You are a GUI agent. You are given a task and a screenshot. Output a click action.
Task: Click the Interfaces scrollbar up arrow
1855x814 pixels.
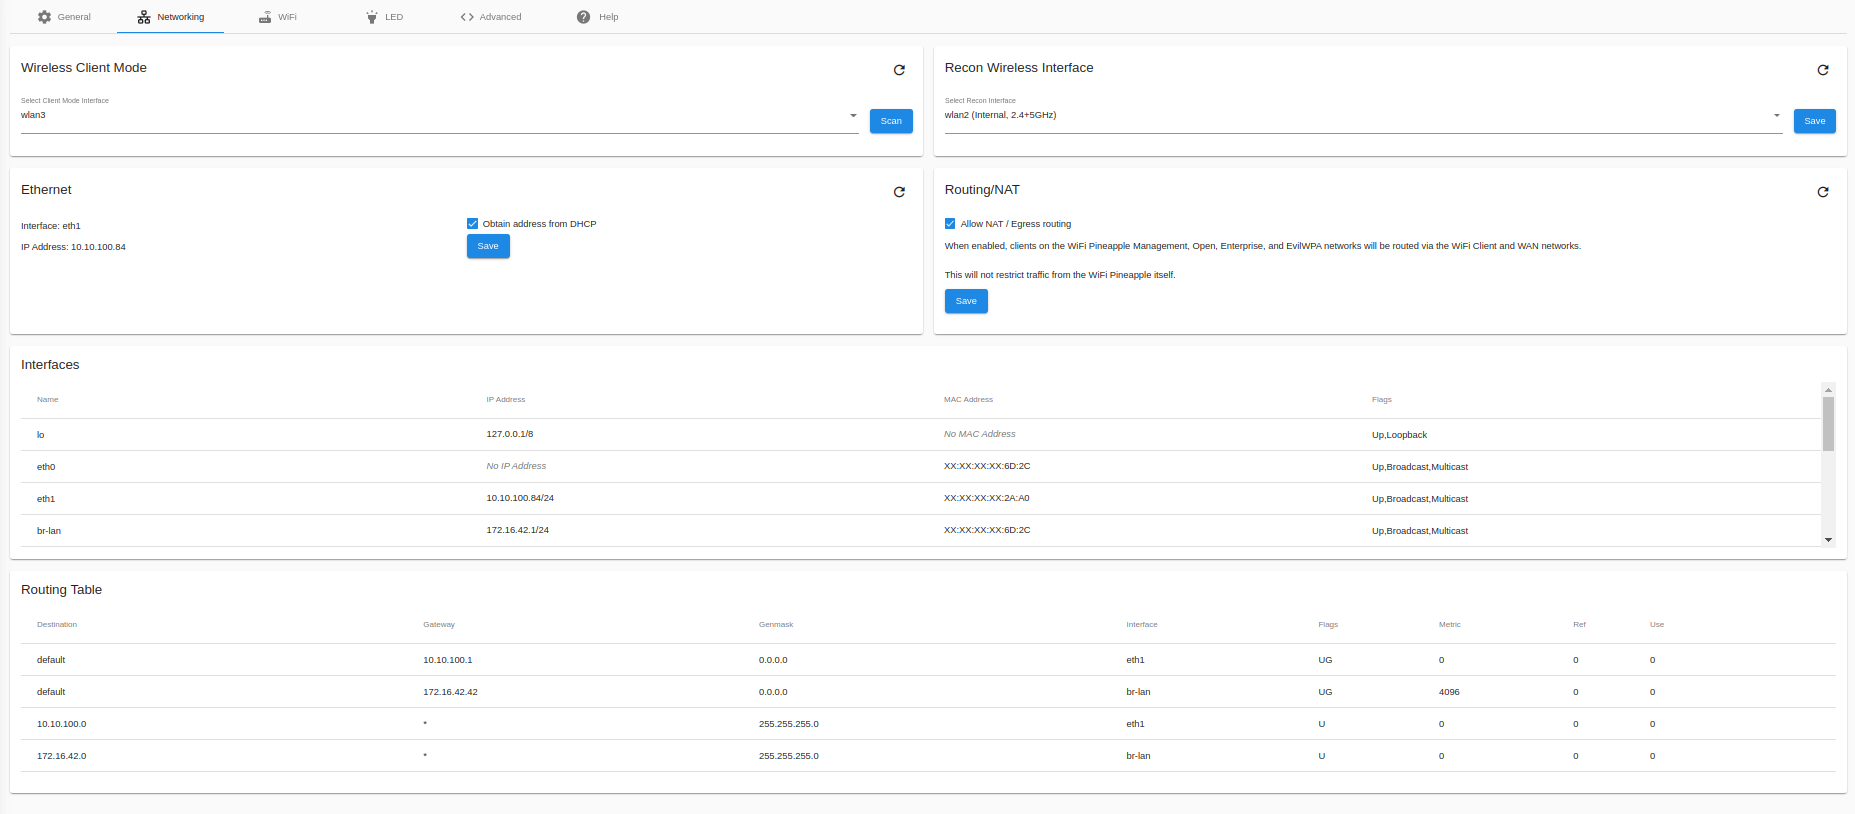(1828, 390)
